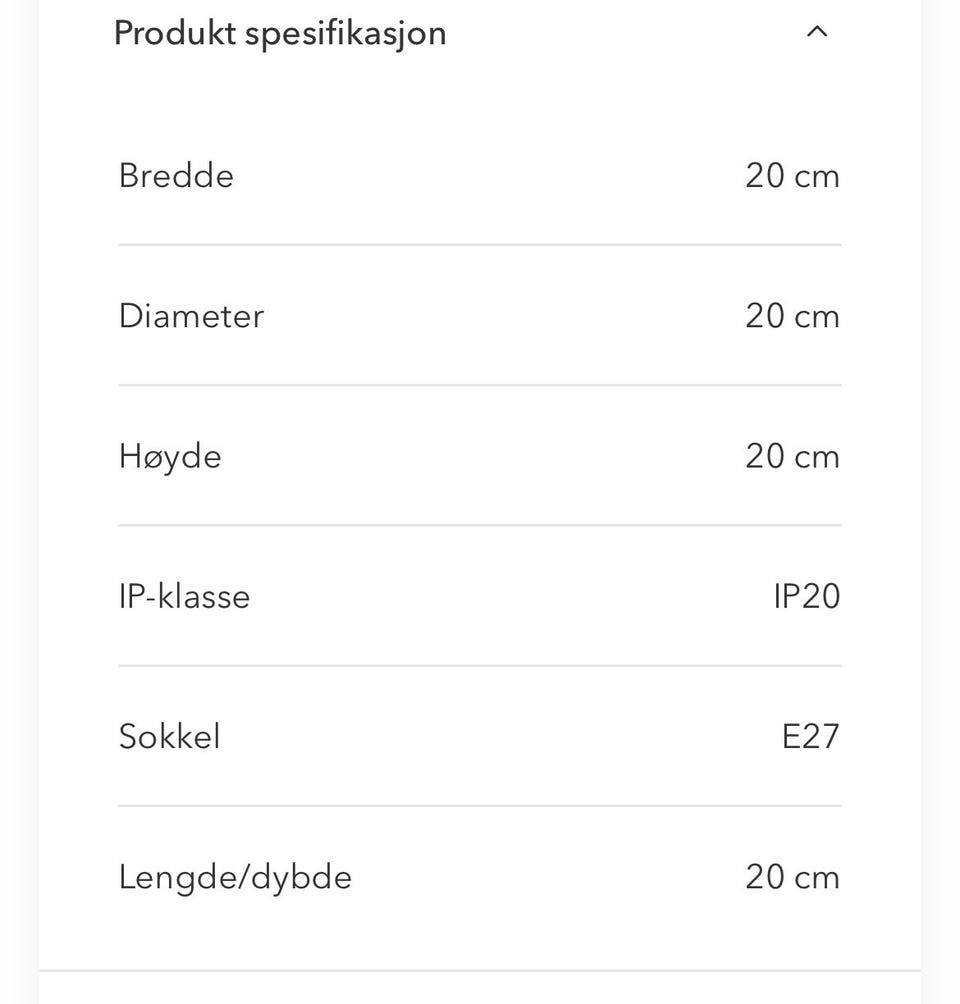Image resolution: width=960 pixels, height=1004 pixels.
Task: Click the divider line below the Bredde row
Action: point(480,244)
